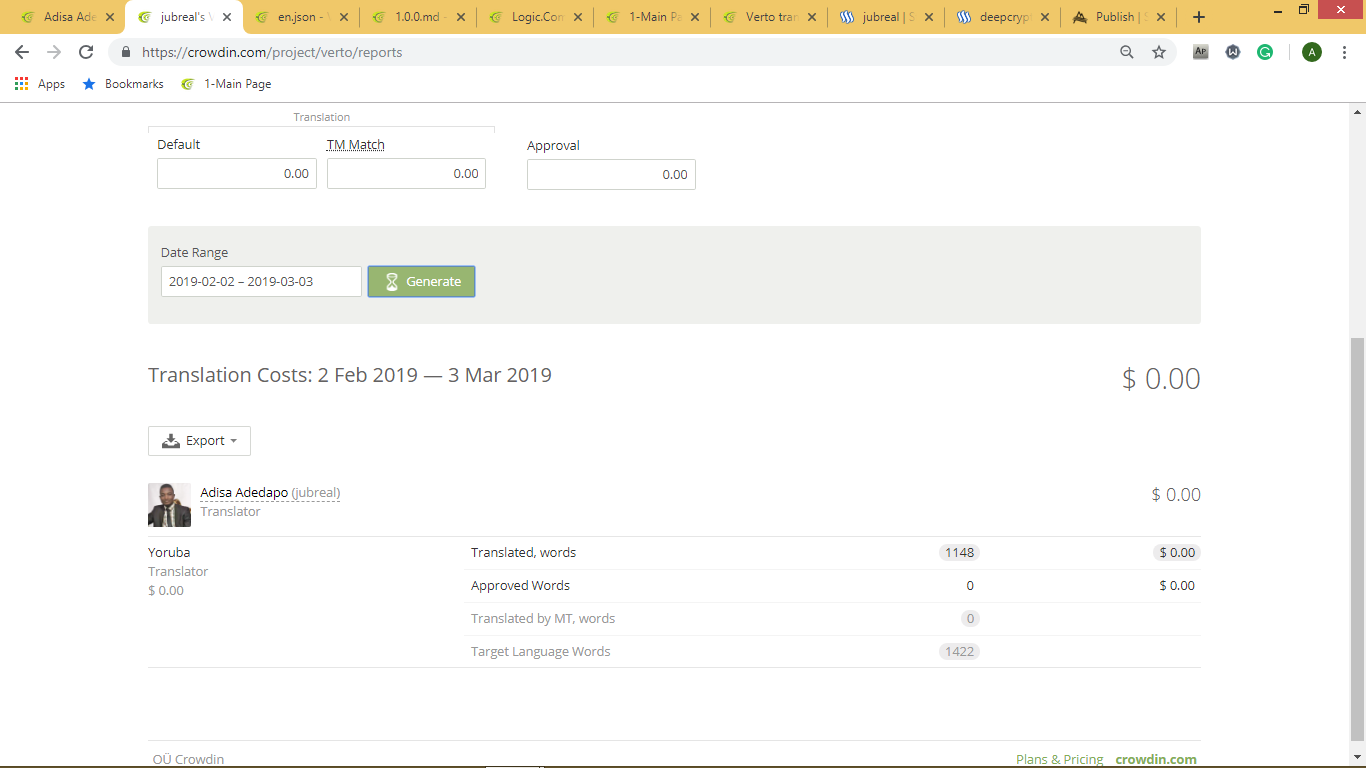Click the TM Match rate field
This screenshot has width=1366, height=768.
tap(406, 174)
